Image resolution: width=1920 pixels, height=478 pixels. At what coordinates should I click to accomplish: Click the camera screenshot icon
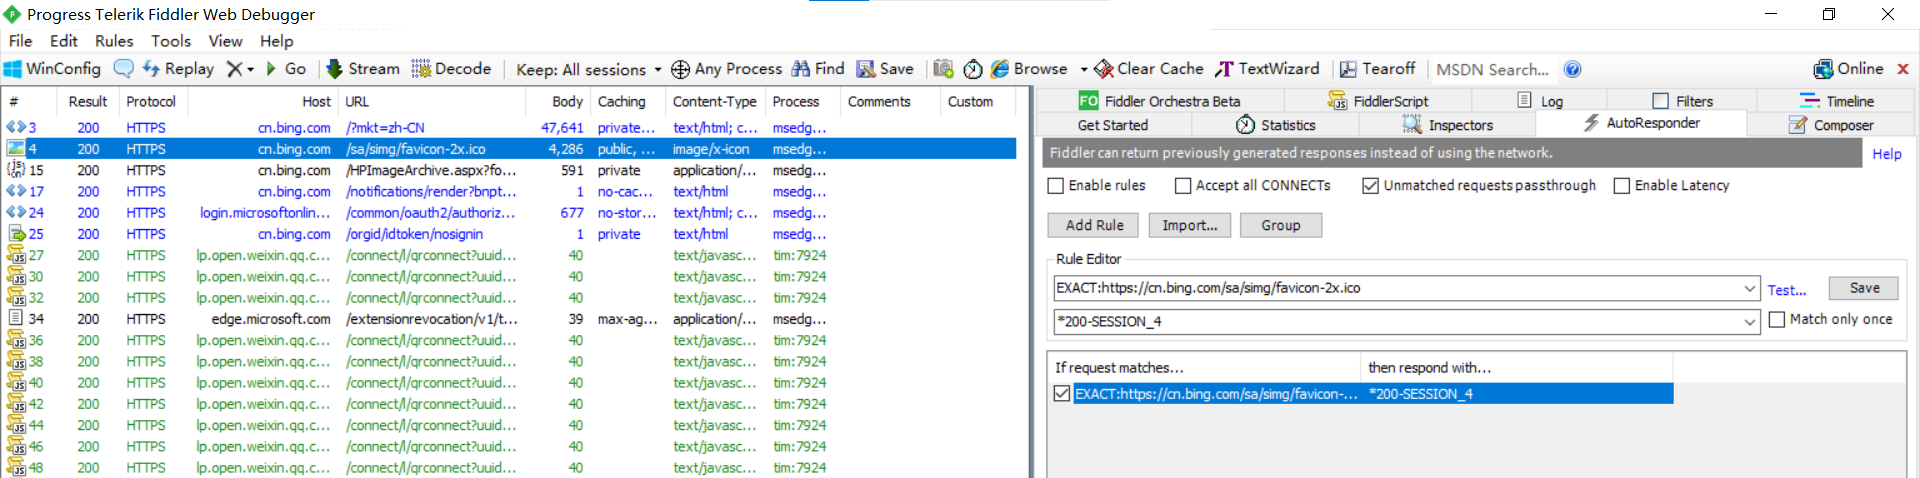pyautogui.click(x=943, y=69)
